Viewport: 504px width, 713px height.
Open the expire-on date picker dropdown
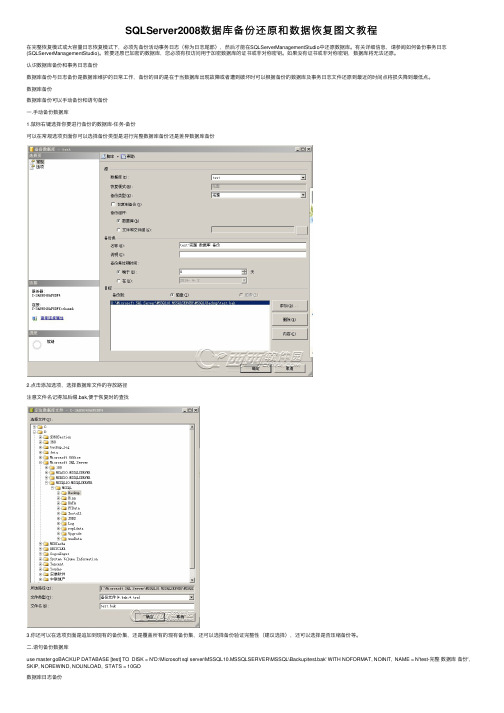244,281
